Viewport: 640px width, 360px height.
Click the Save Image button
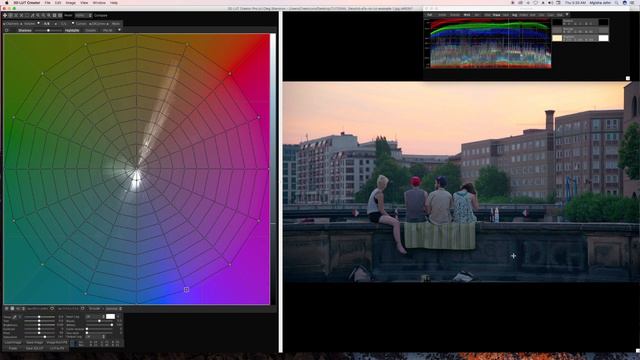pyautogui.click(x=35, y=342)
